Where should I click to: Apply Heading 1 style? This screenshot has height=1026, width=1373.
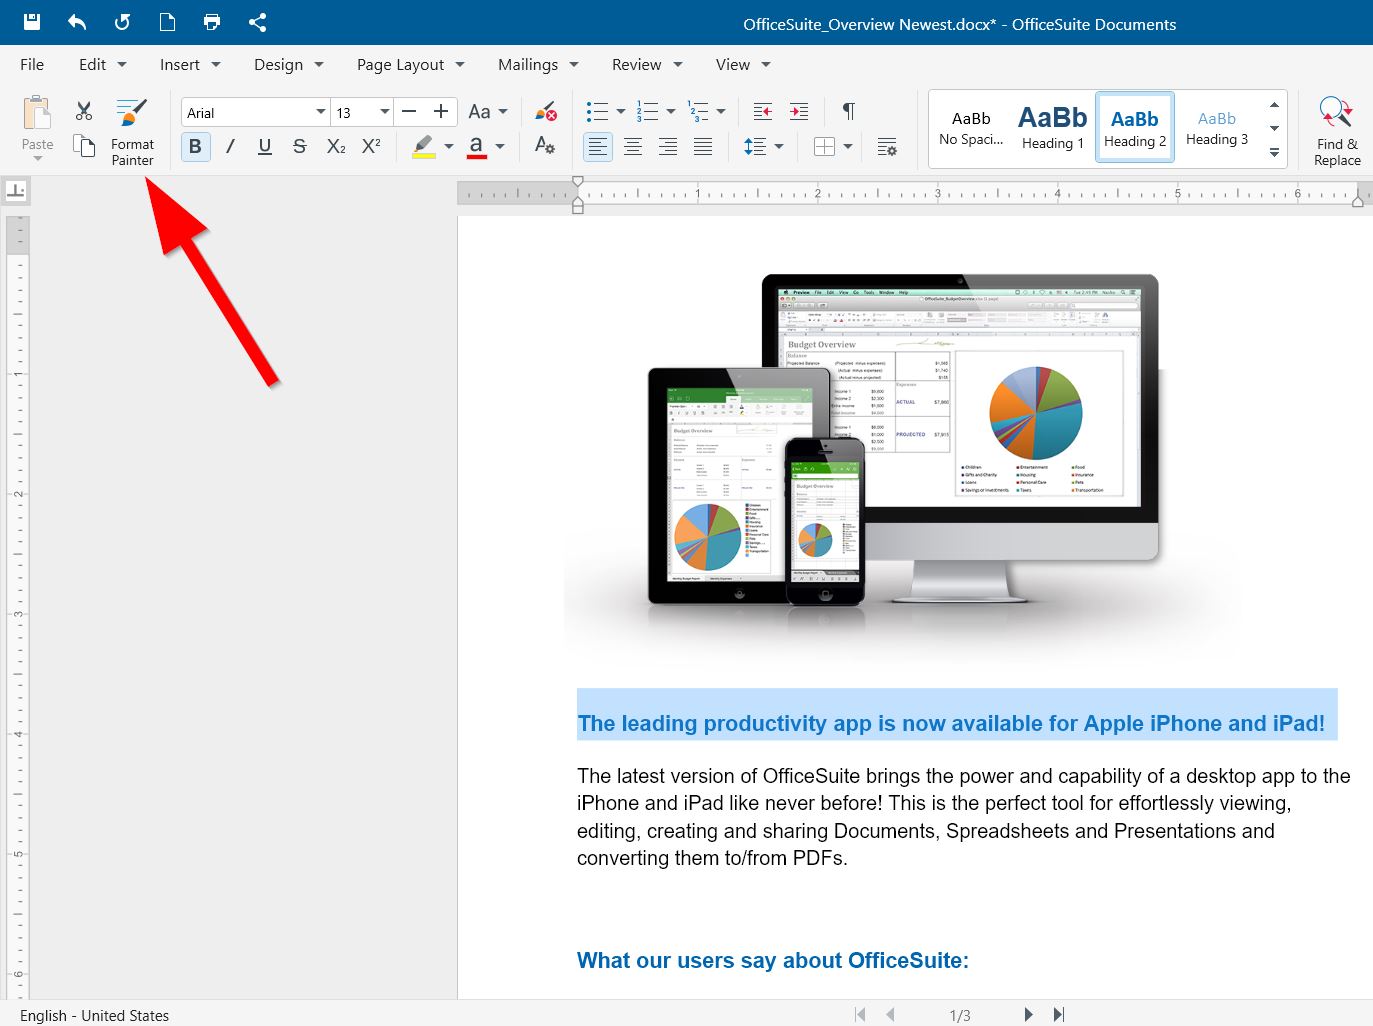pyautogui.click(x=1053, y=129)
